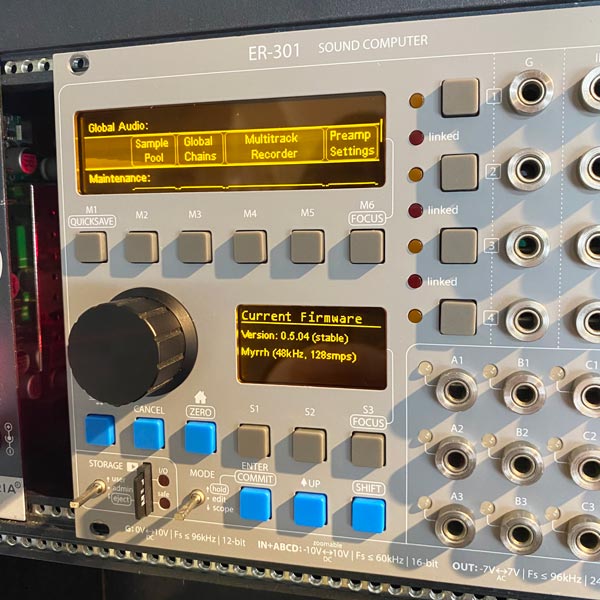Push the S2 button
The height and width of the screenshot is (600, 600).
click(x=309, y=445)
